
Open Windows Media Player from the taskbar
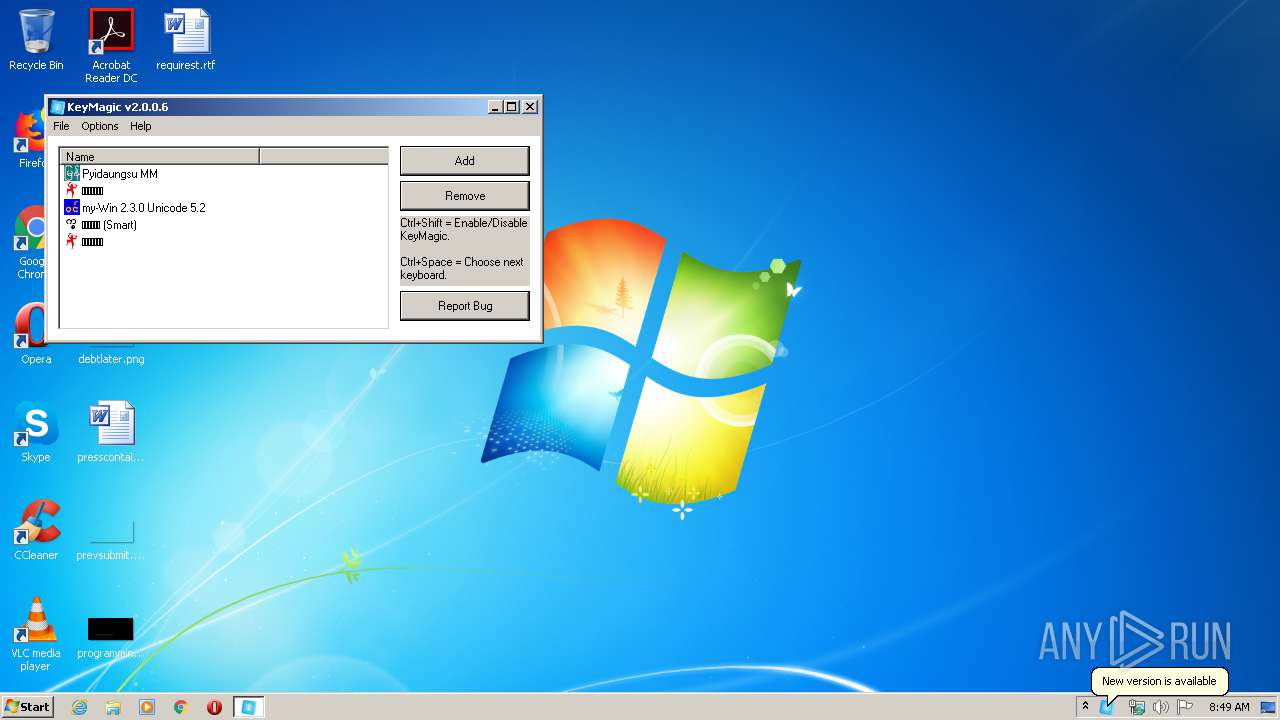tap(147, 707)
